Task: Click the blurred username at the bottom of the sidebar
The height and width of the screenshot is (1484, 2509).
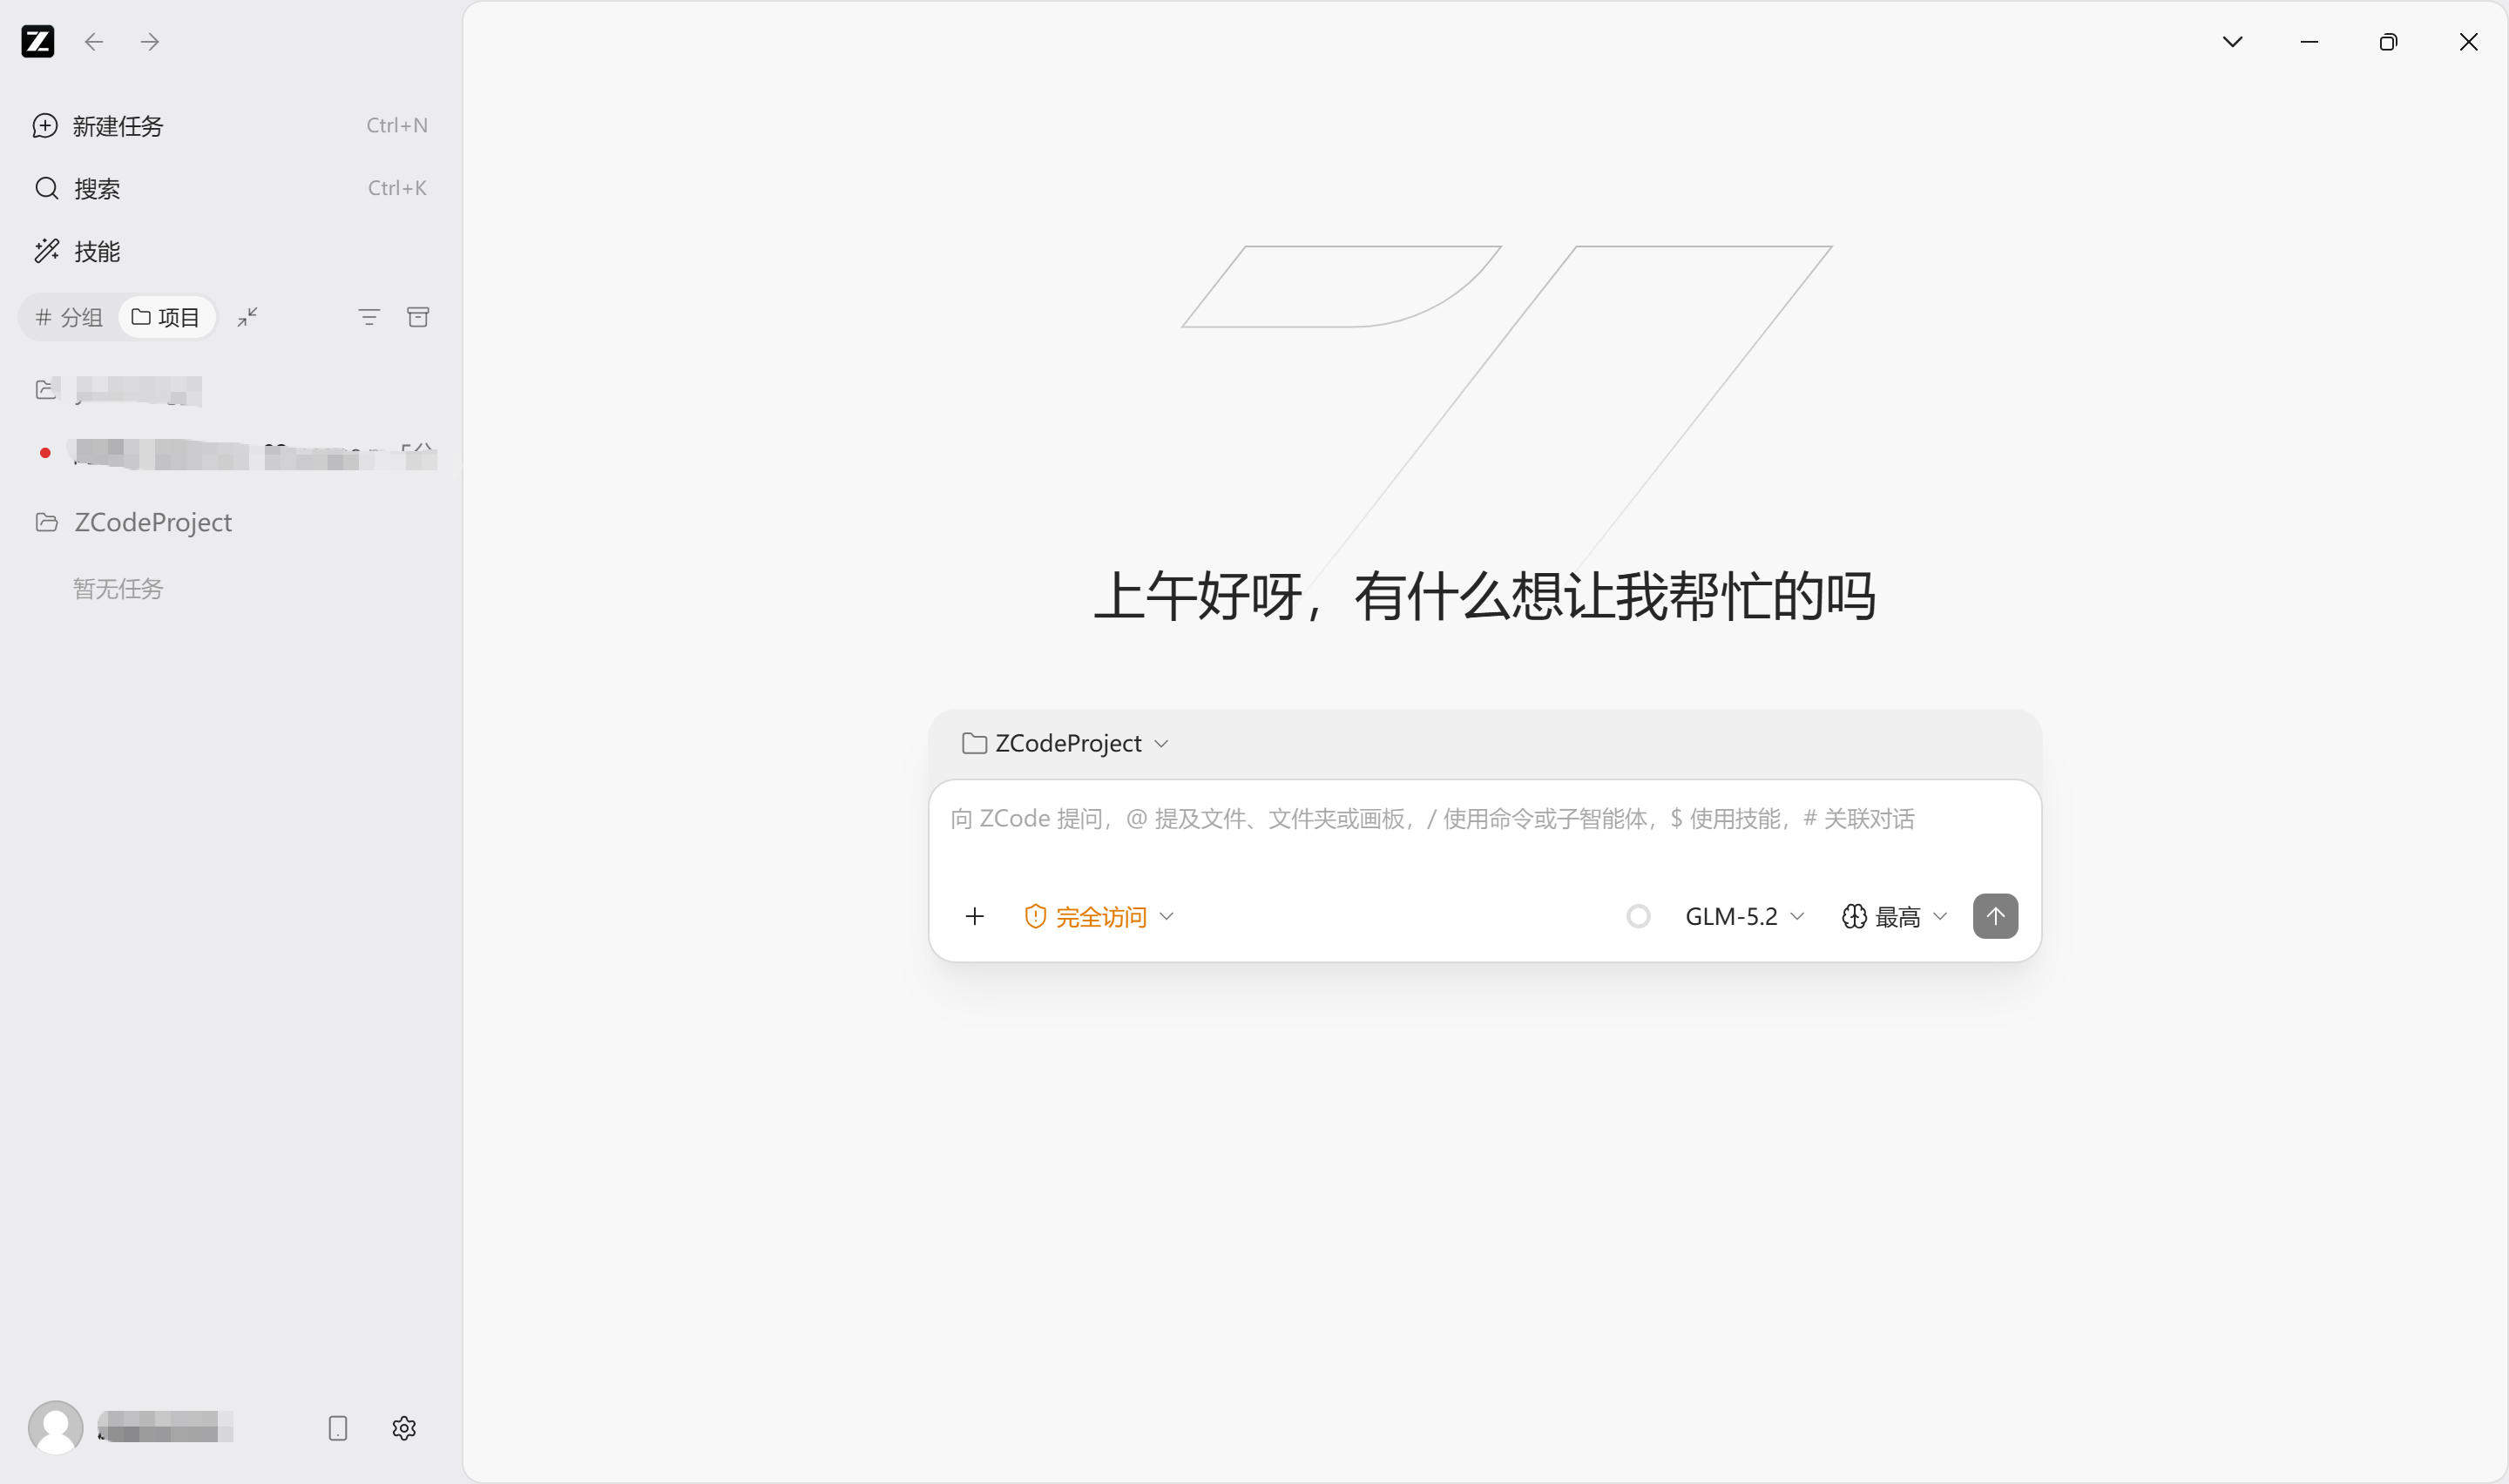Action: [165, 1427]
